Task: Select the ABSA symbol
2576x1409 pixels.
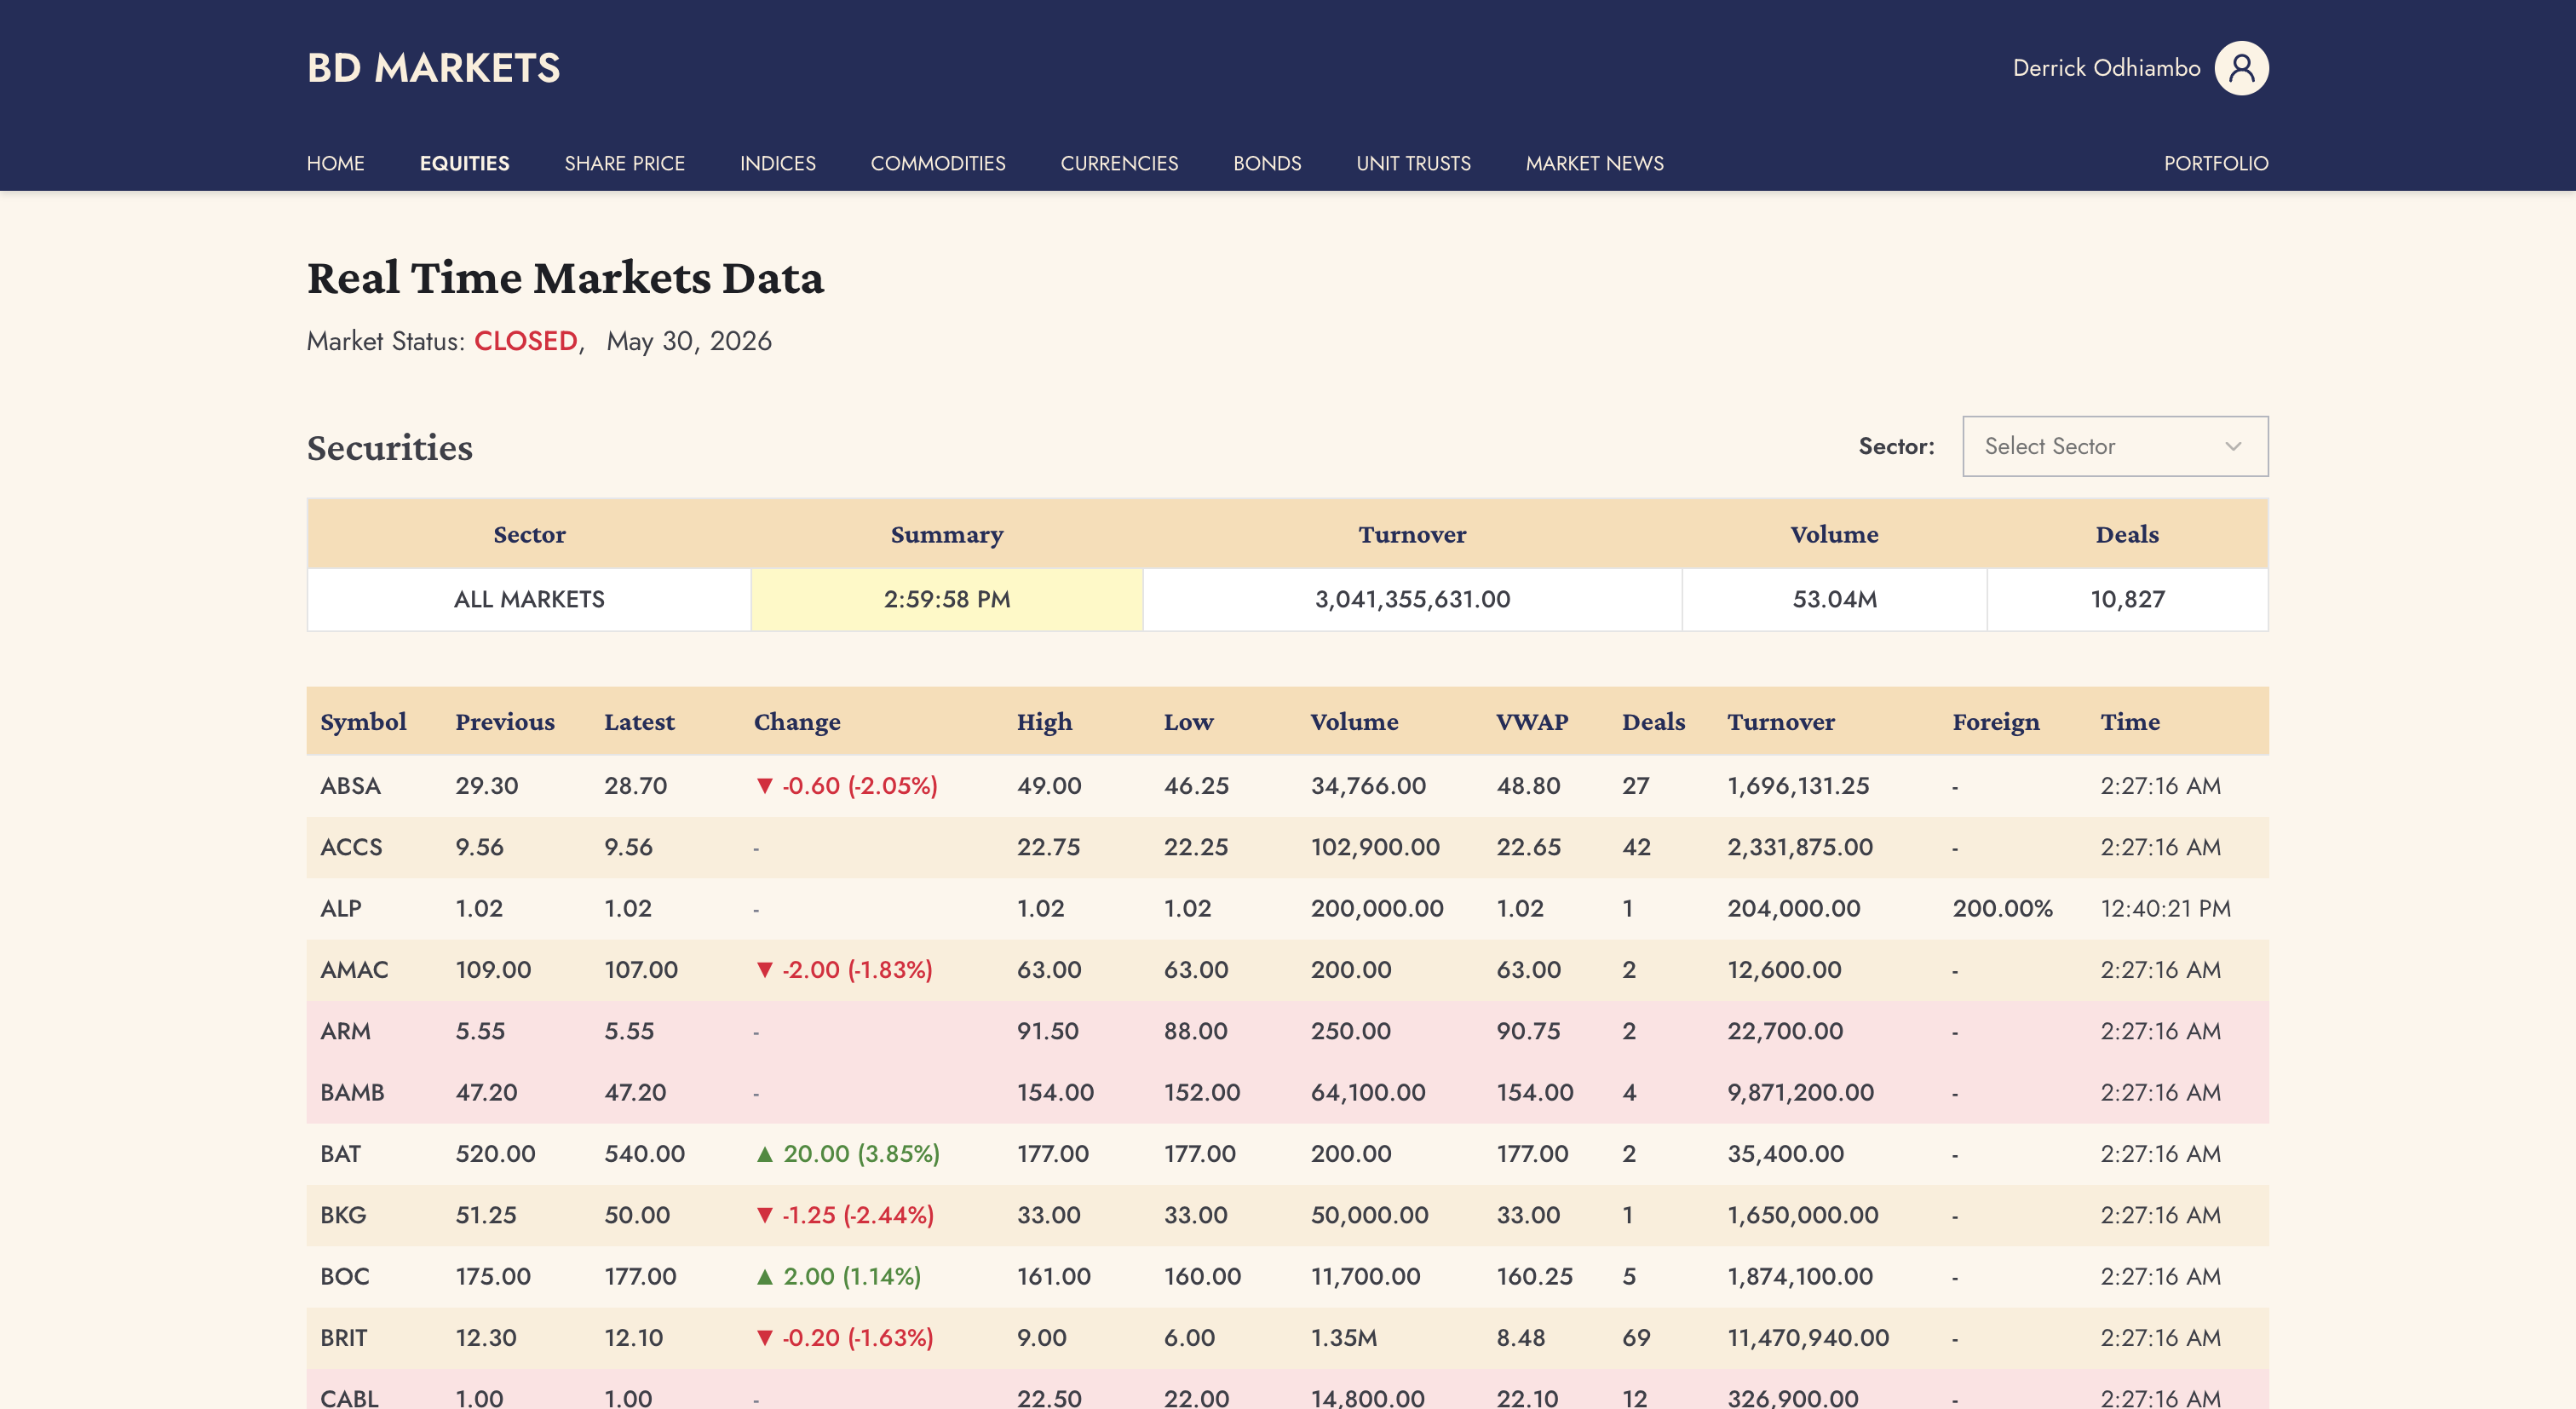Action: [x=350, y=785]
